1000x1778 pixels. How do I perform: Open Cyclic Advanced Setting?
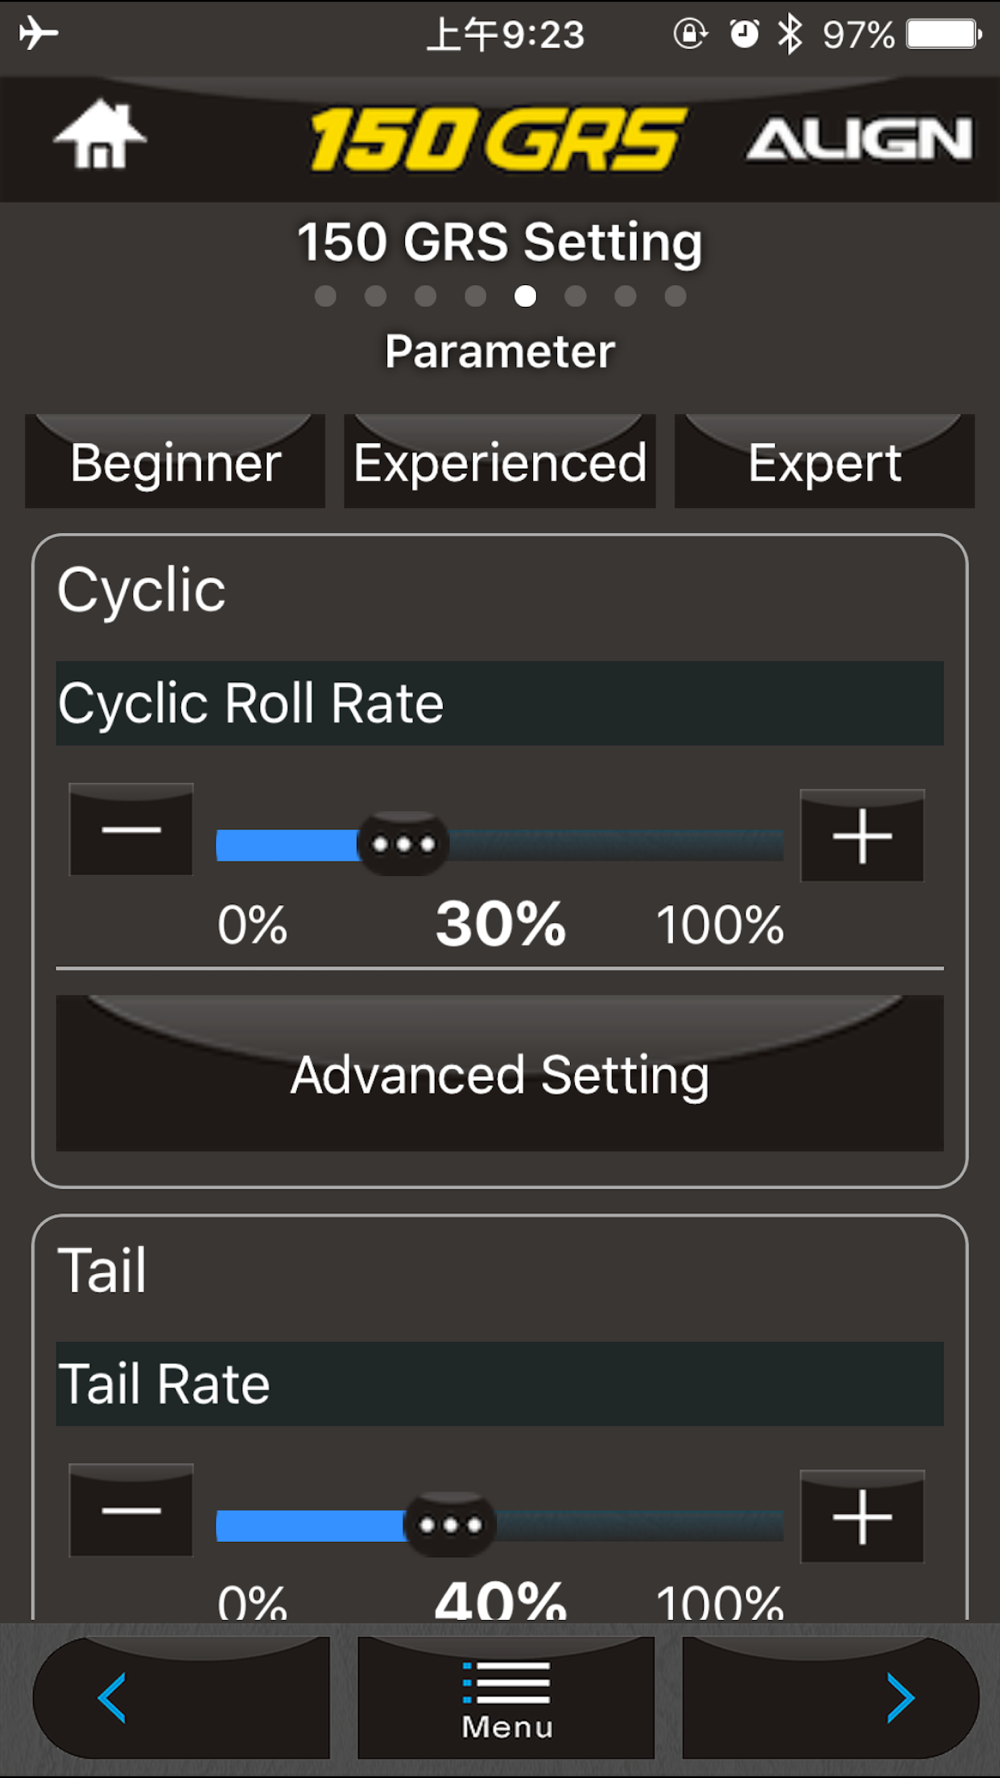tap(500, 1074)
